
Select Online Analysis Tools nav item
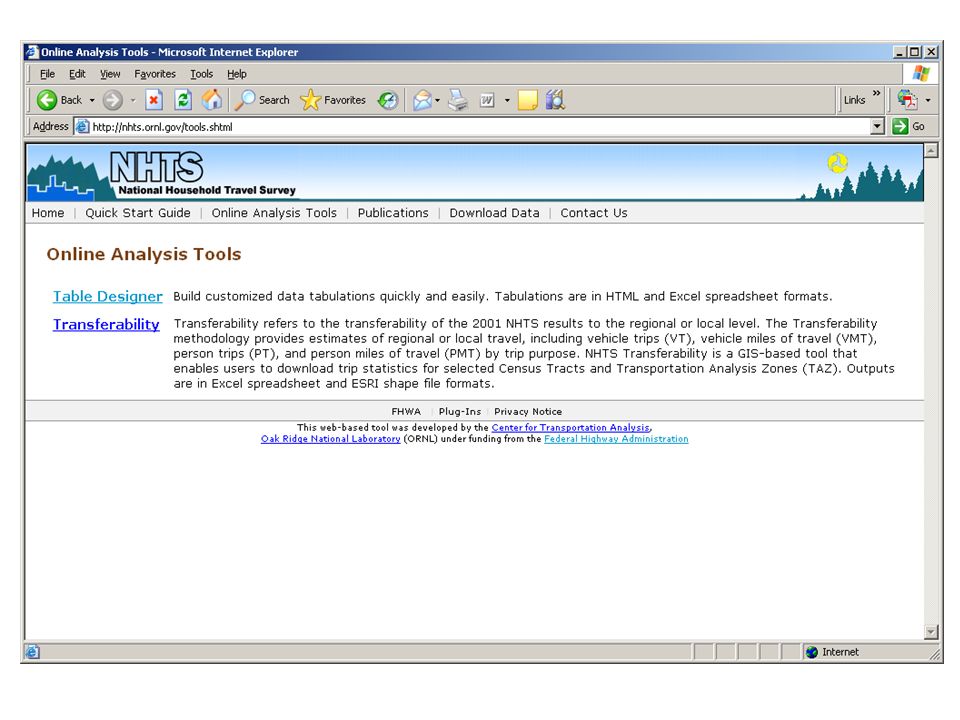point(274,213)
